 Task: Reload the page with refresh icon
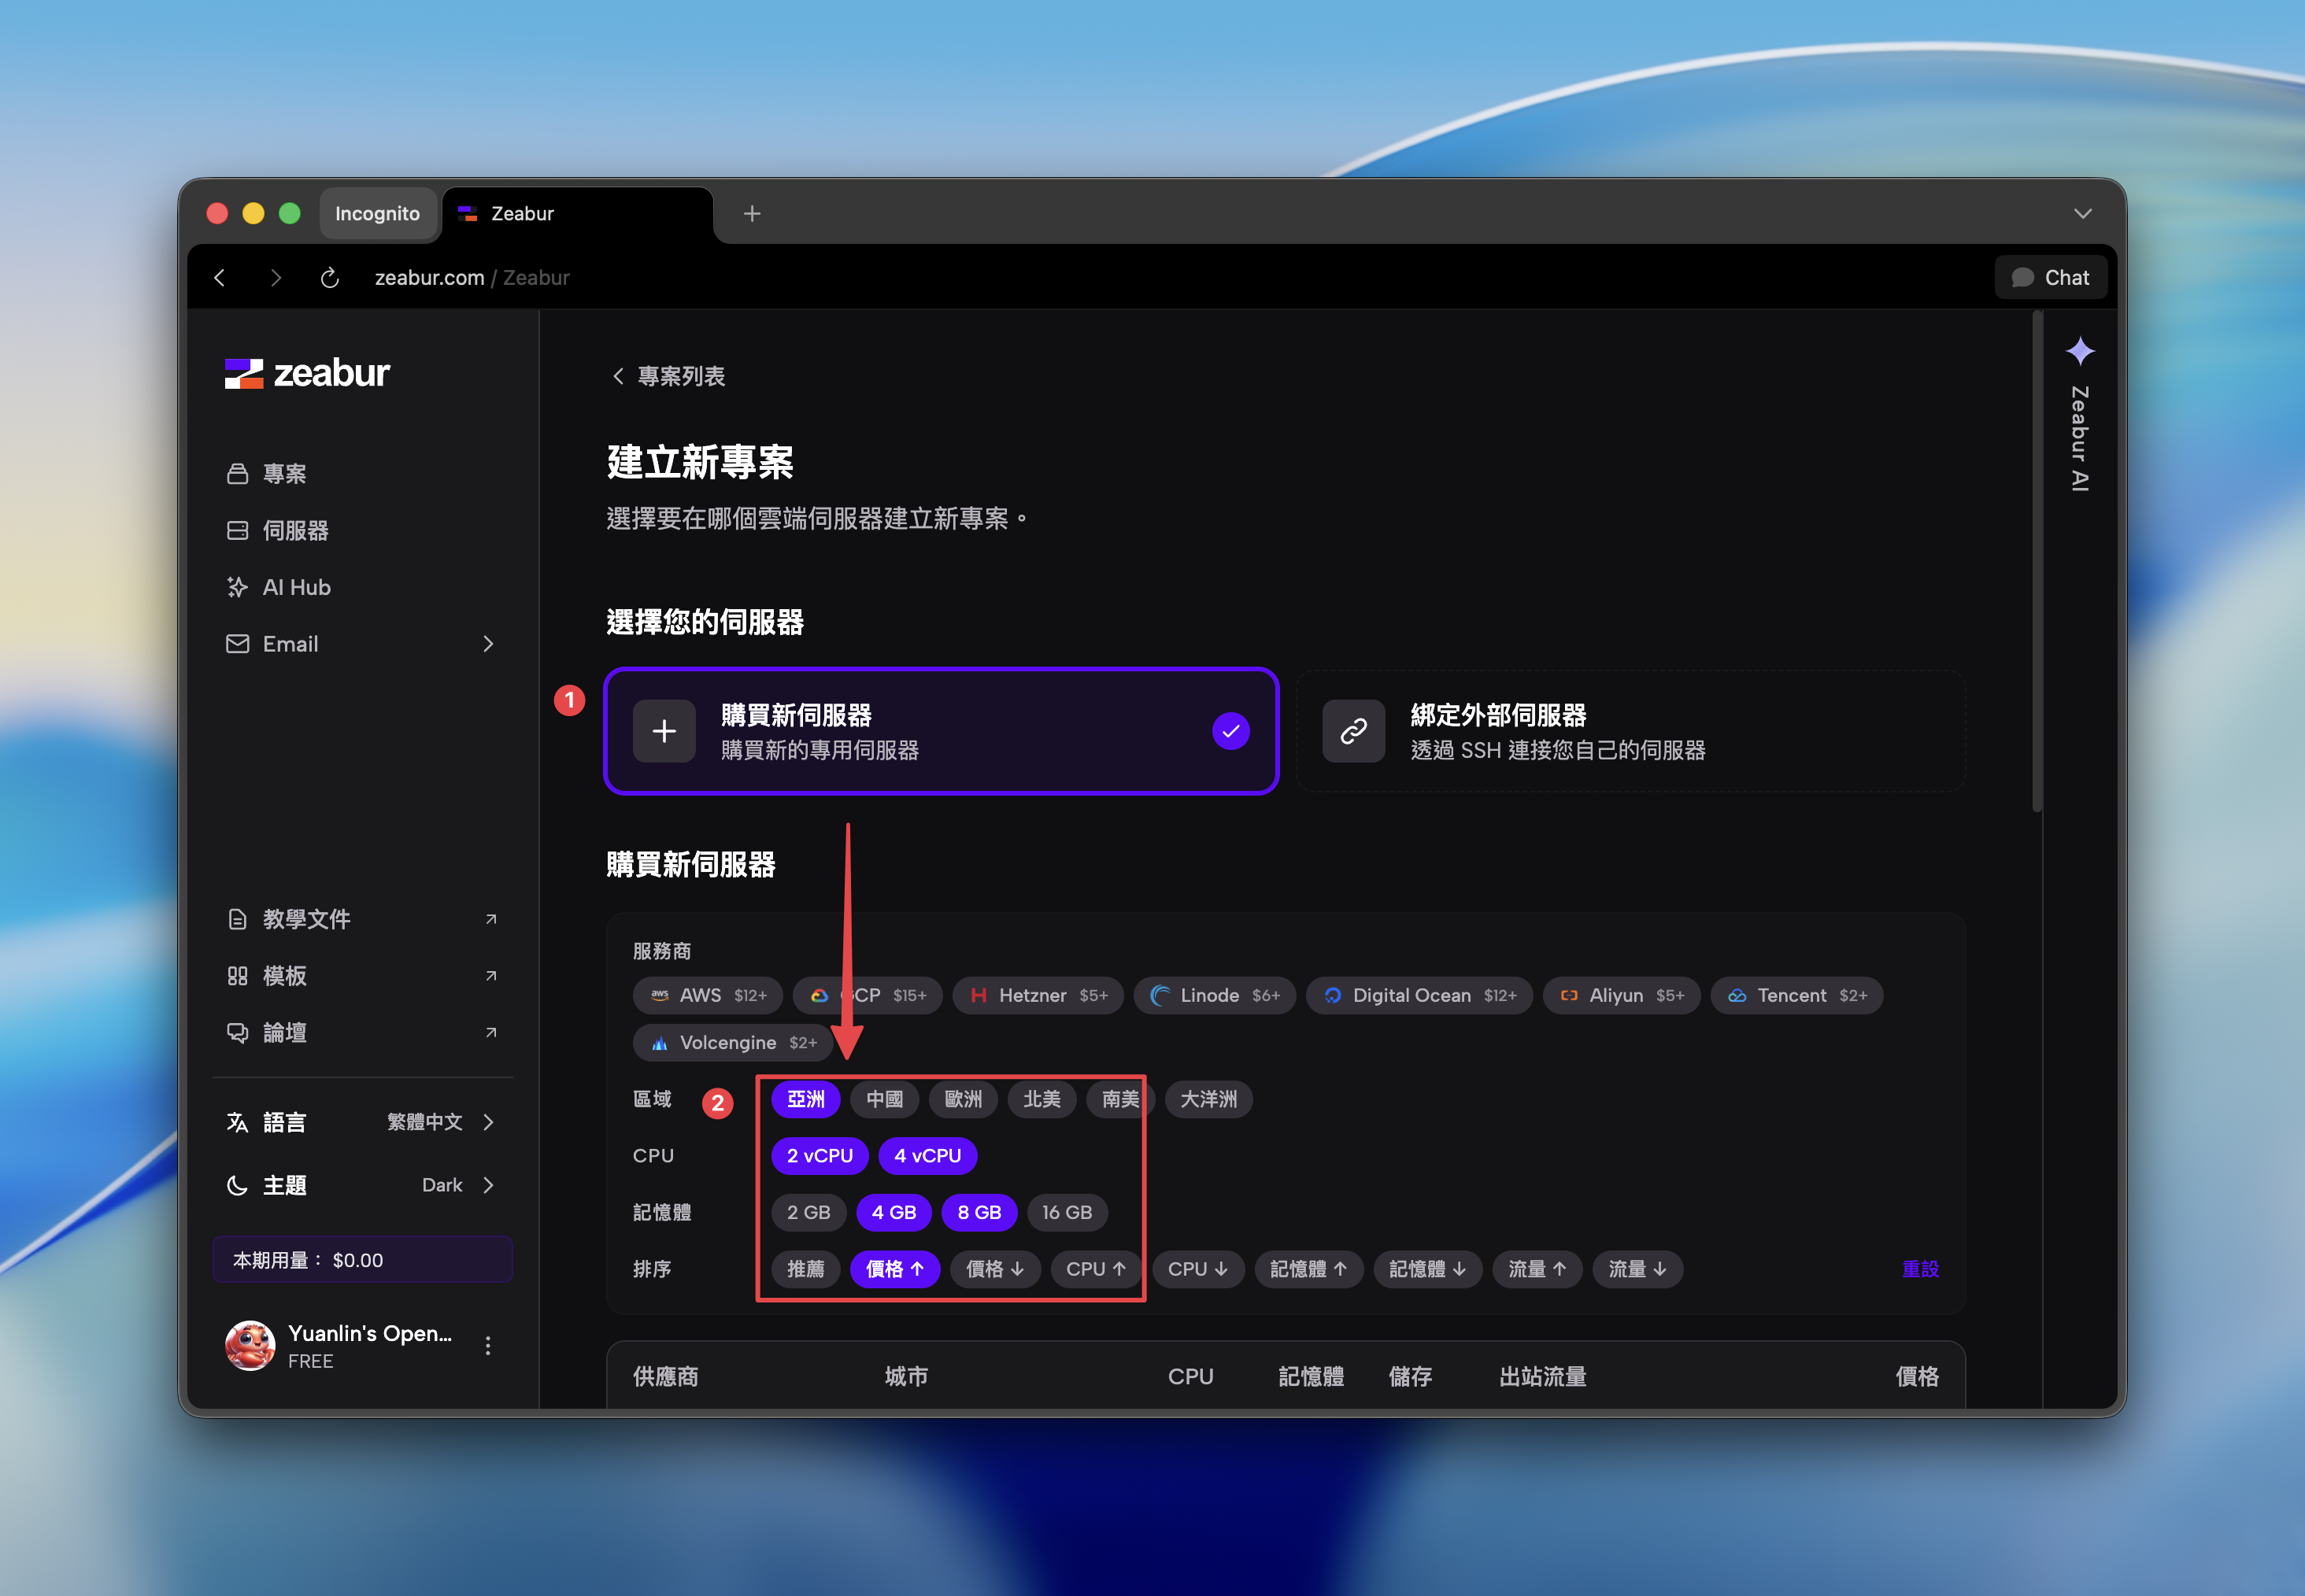coord(329,278)
